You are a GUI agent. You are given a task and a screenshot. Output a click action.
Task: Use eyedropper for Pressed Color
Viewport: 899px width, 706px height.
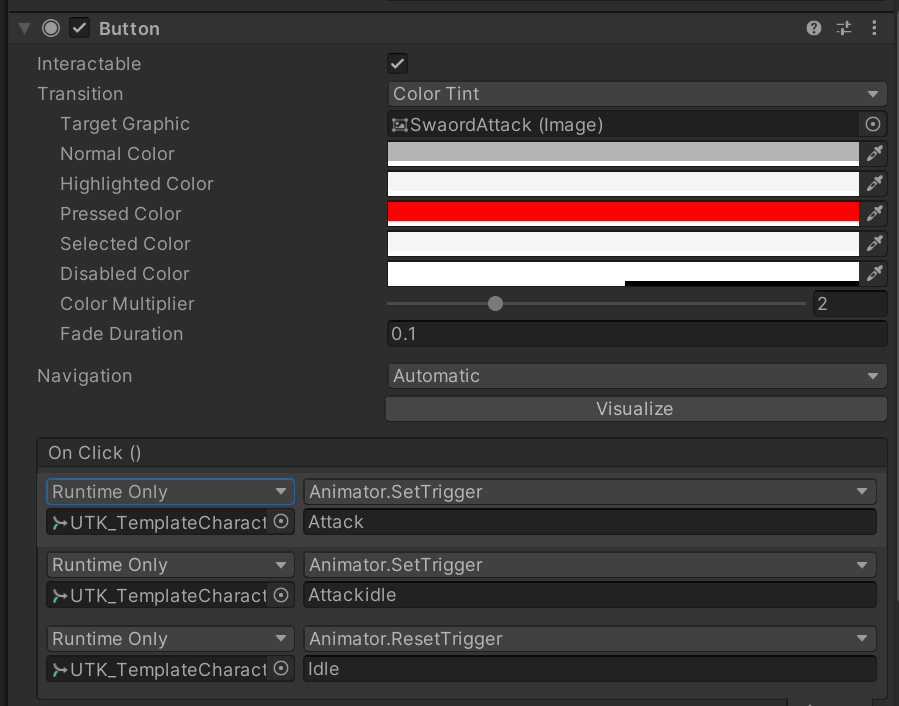[874, 213]
